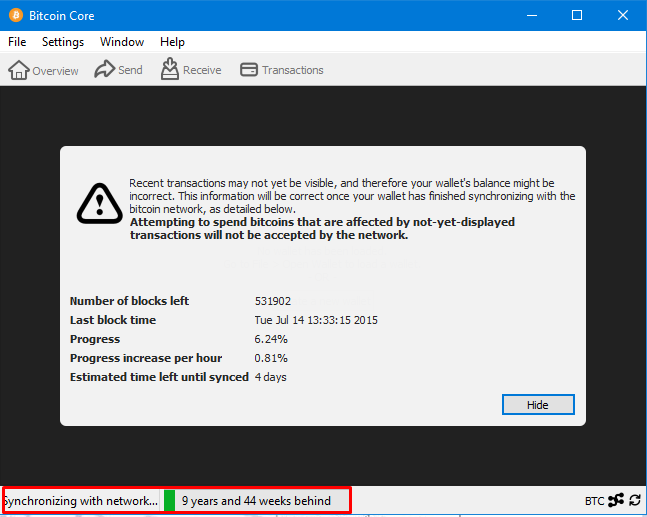Click the "Synchronizing with network..." status text
The width and height of the screenshot is (647, 517).
81,501
